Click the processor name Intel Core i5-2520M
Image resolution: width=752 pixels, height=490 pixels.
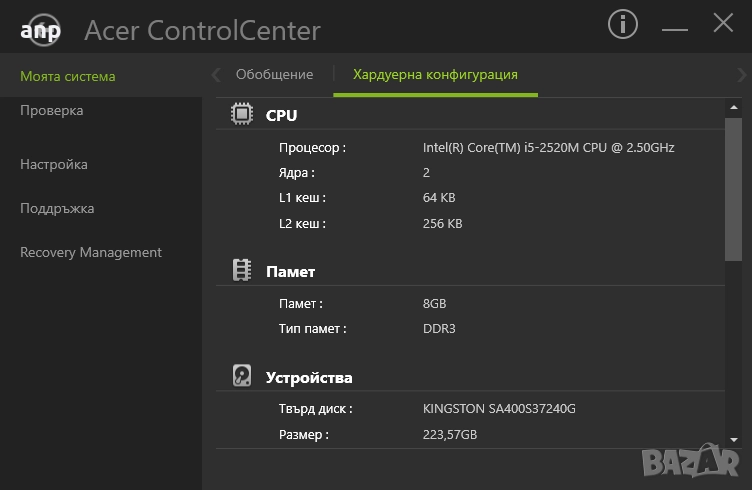[x=548, y=148]
